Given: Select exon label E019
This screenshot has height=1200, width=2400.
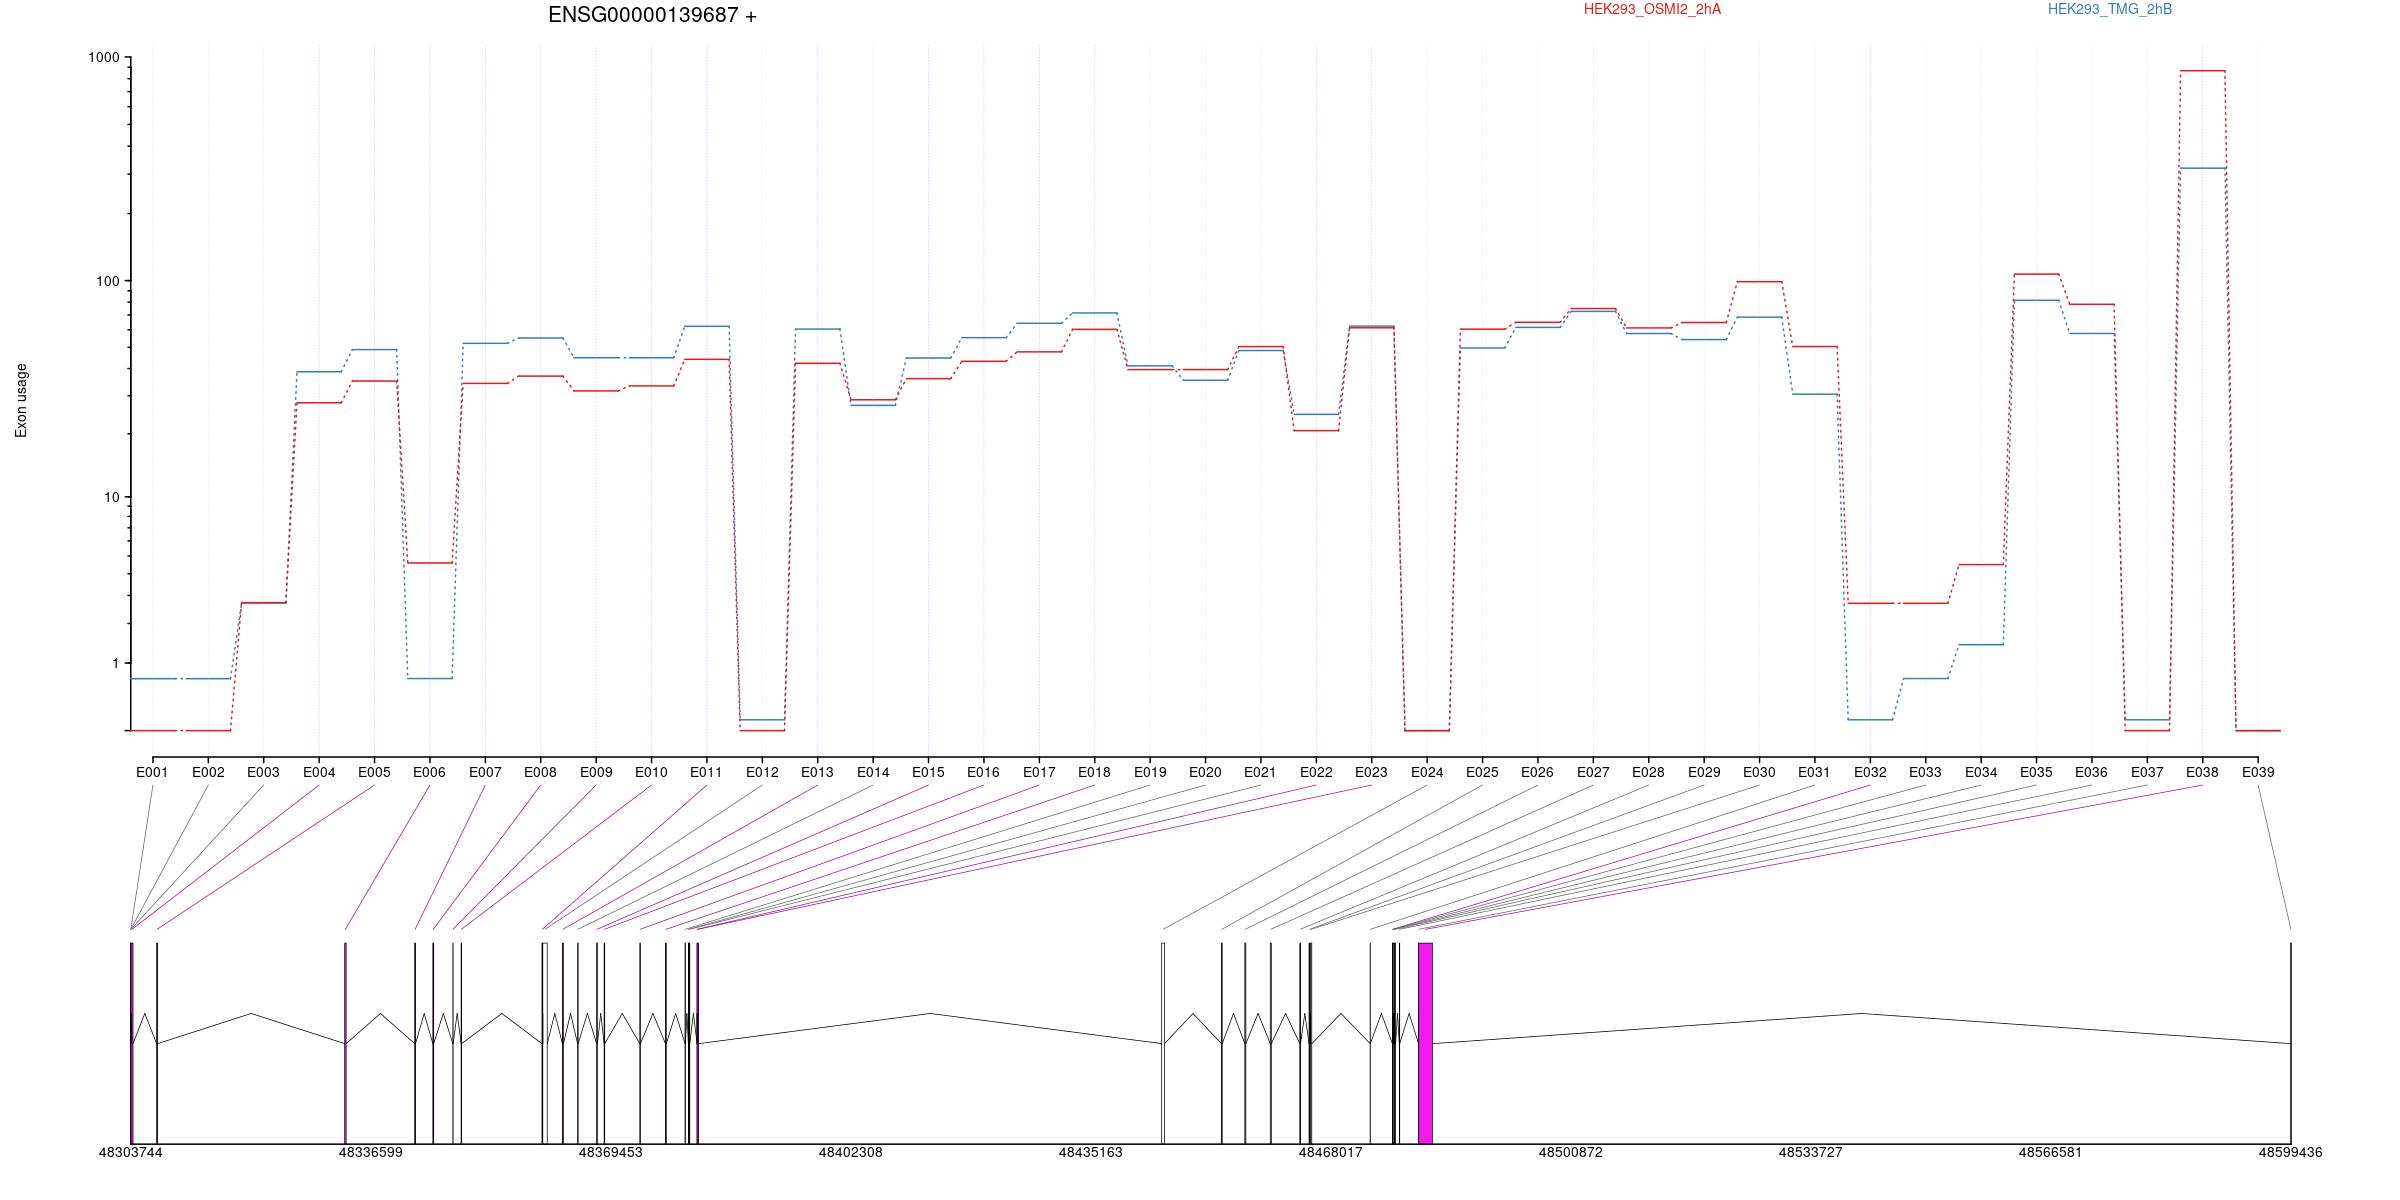Looking at the screenshot, I should pyautogui.click(x=1150, y=772).
